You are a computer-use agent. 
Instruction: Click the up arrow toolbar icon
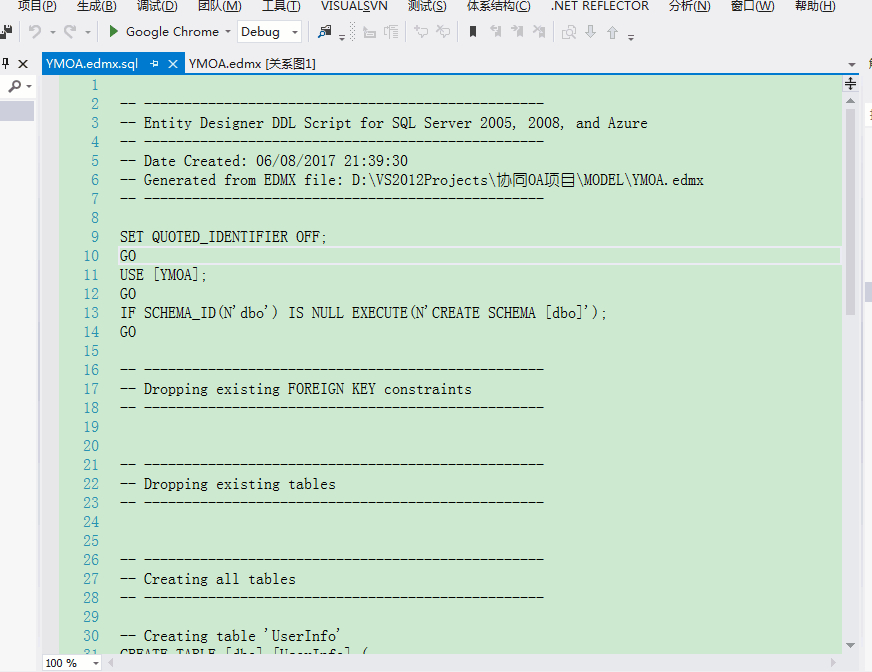click(612, 32)
